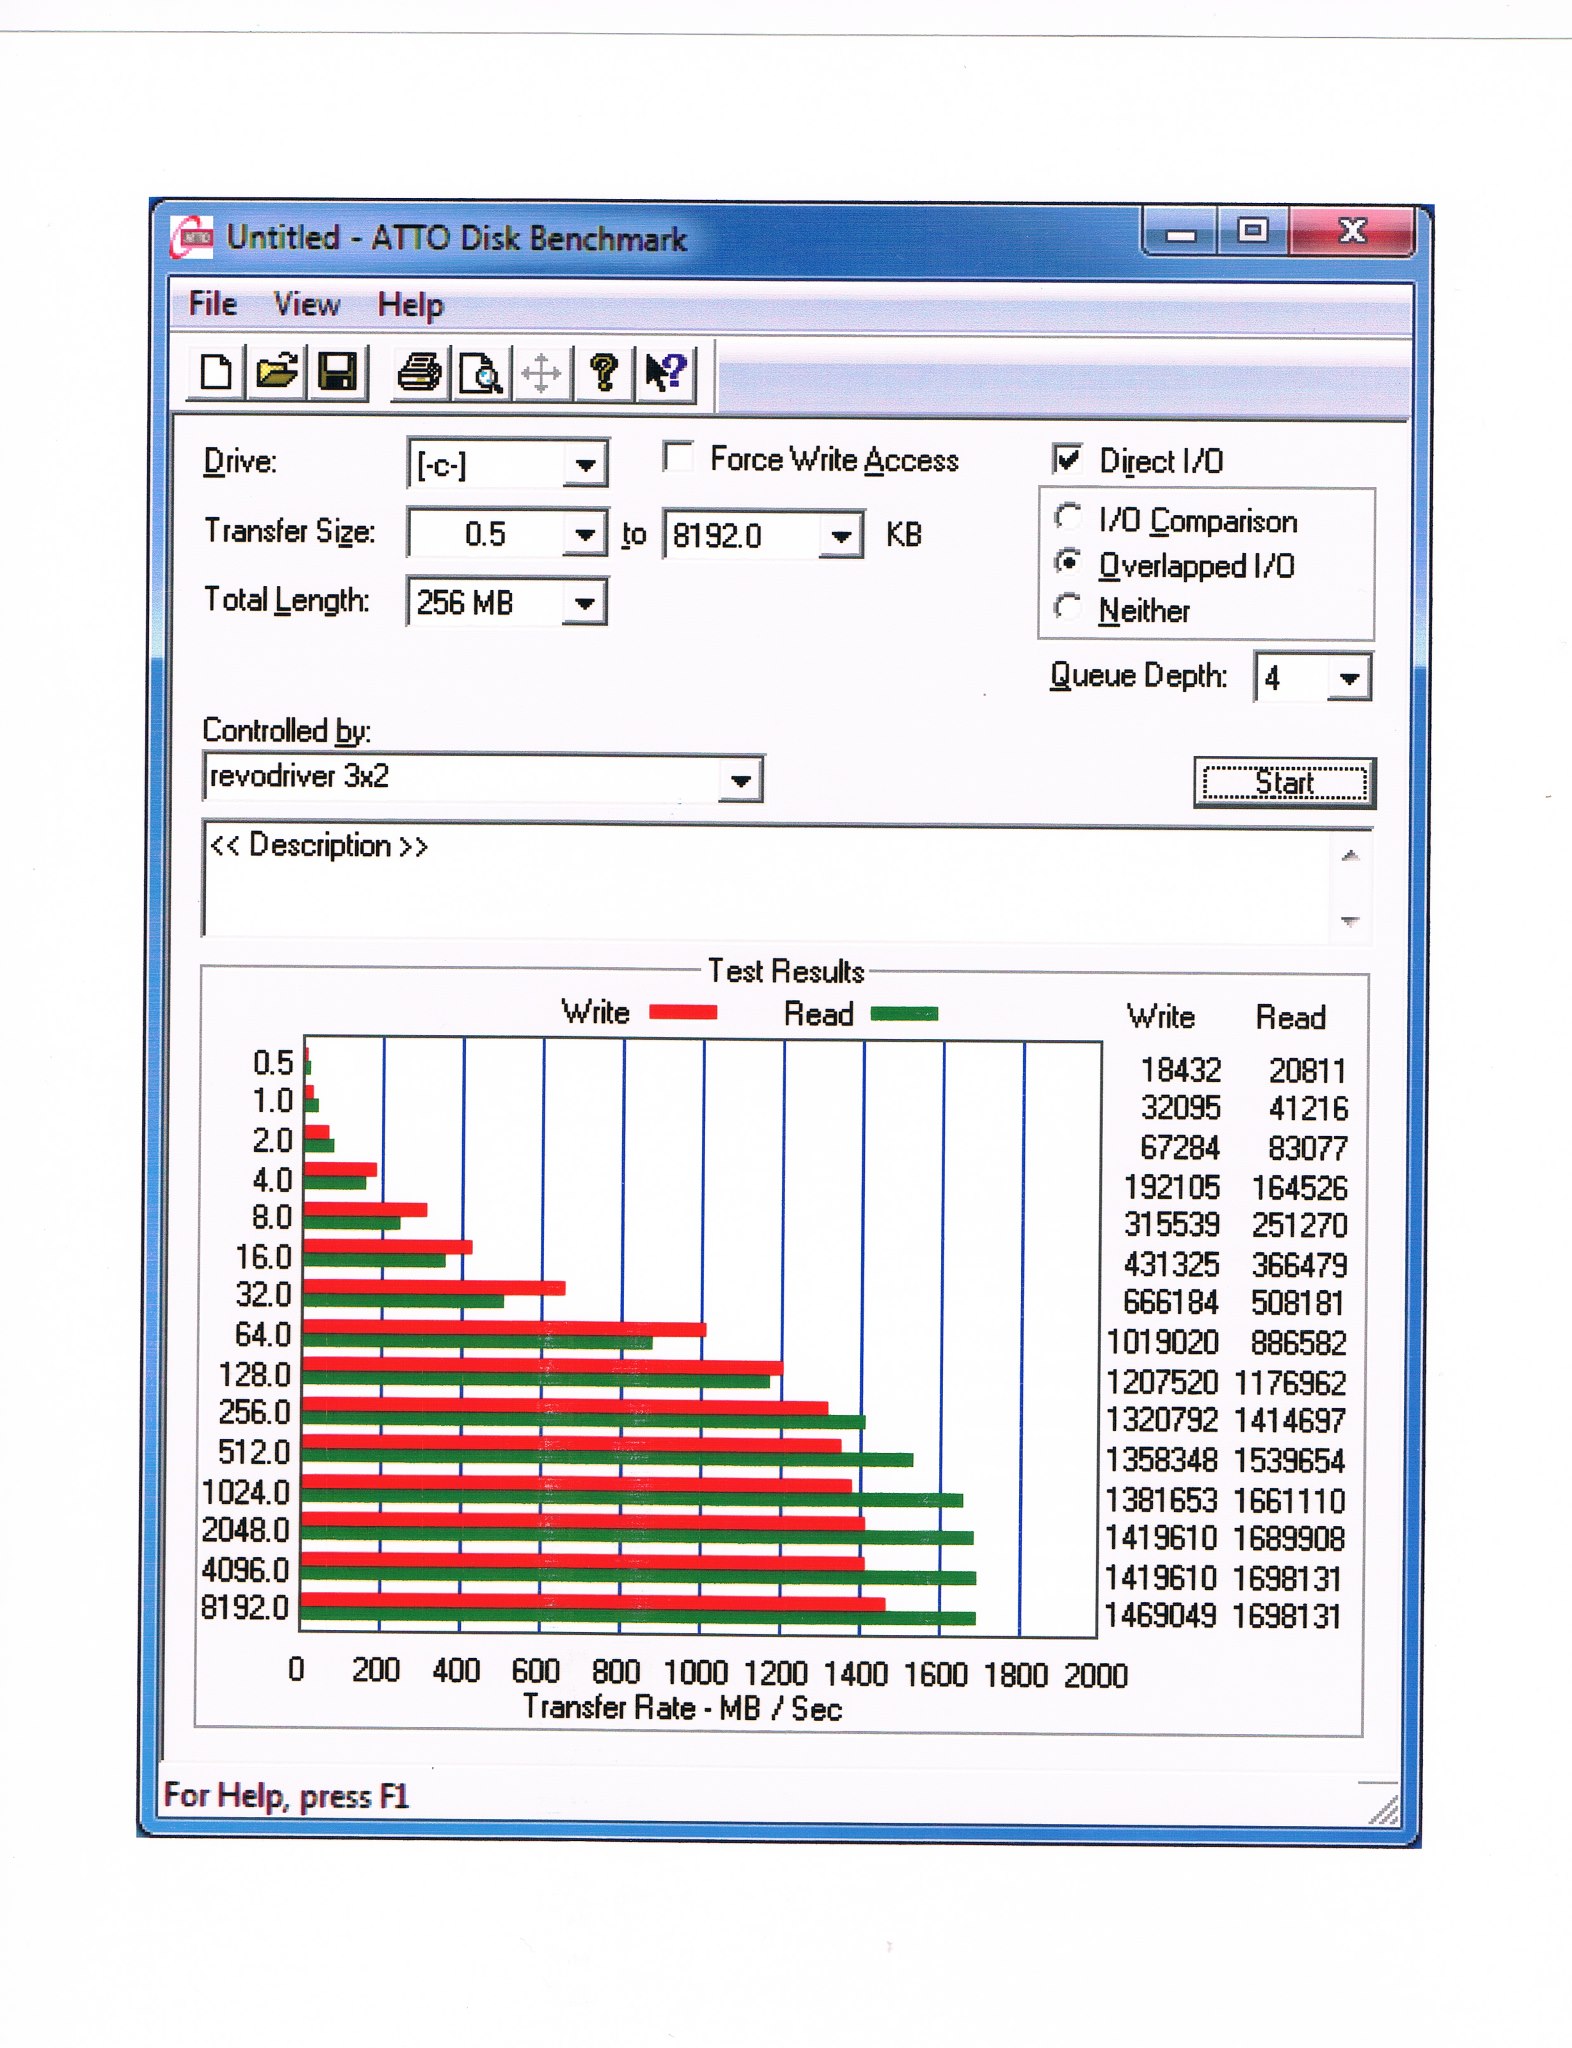This screenshot has height=2048, width=1572.
Task: Uncheck the Direct I/O checkbox
Action: coord(1068,459)
